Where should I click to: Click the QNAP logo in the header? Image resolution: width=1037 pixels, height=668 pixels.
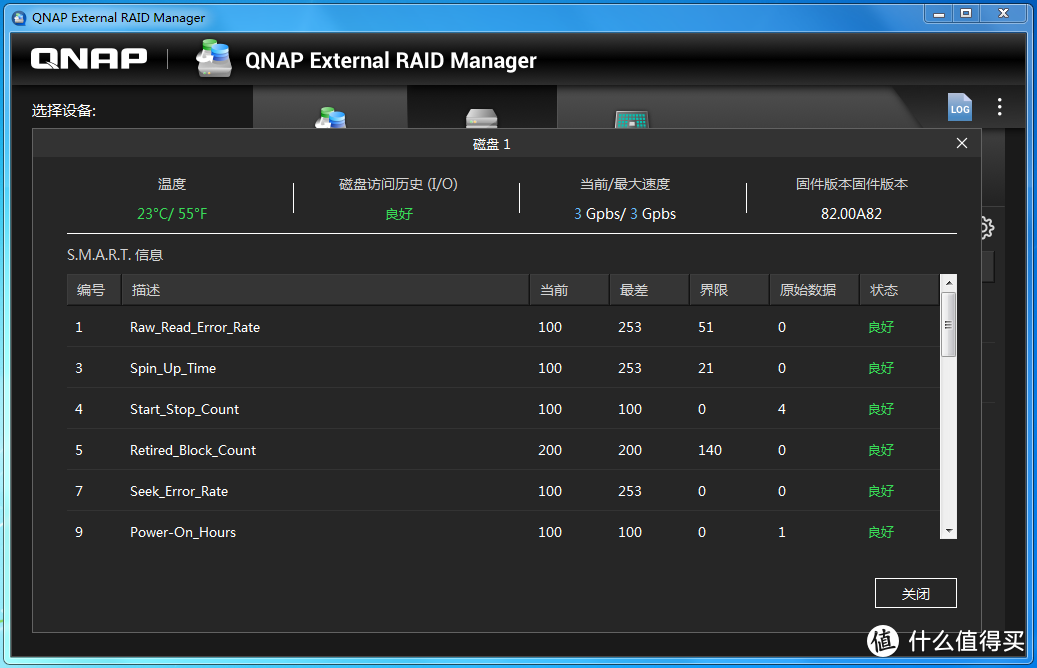pyautogui.click(x=89, y=59)
